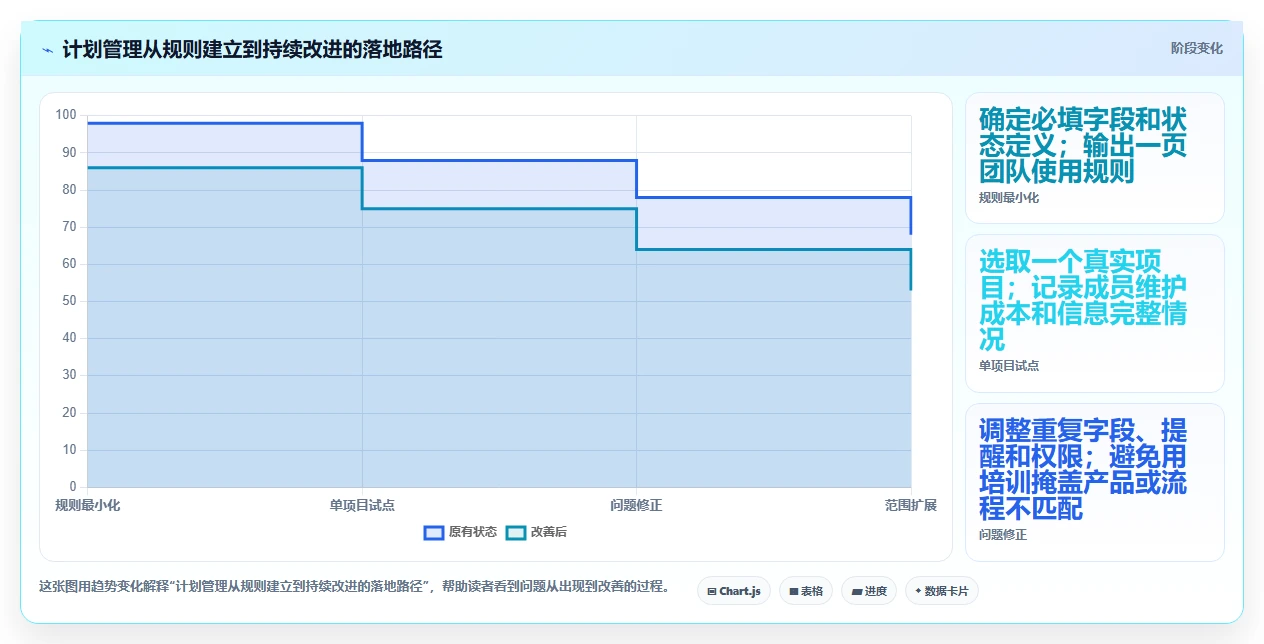Open the 单项目试点 card
Viewport: 1264px width, 644px height.
[1094, 313]
